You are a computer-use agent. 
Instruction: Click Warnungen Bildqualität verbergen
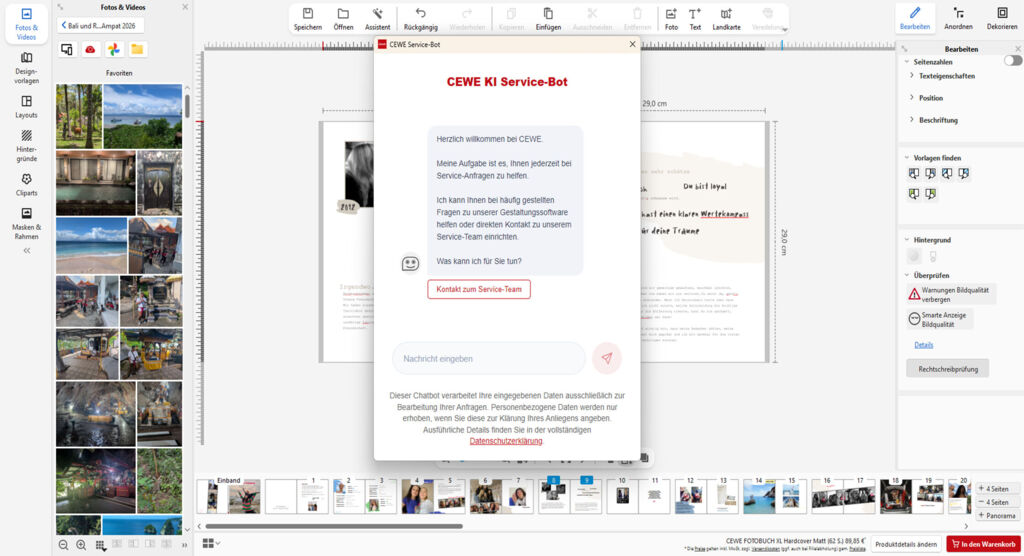pyautogui.click(x=951, y=294)
